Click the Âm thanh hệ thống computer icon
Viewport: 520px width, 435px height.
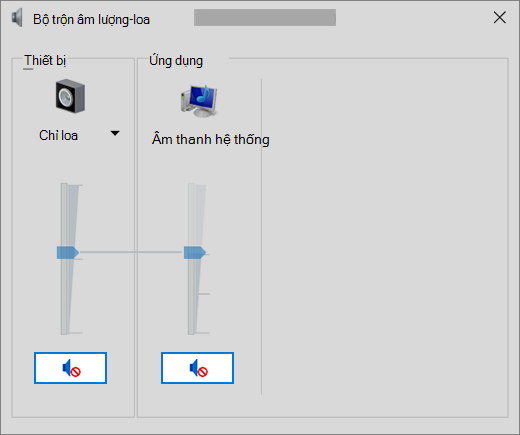tap(199, 100)
